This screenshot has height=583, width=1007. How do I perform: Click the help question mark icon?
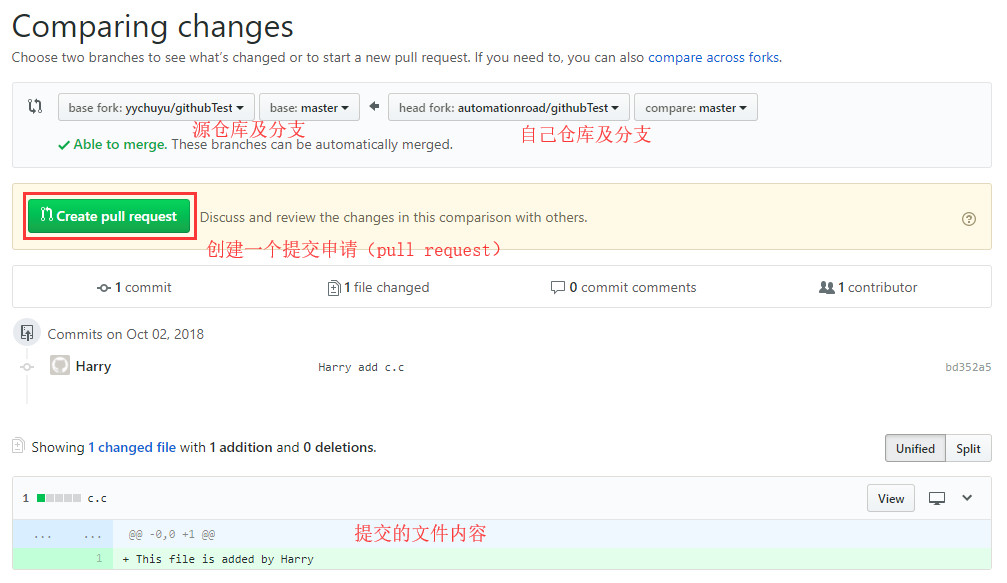click(x=968, y=219)
